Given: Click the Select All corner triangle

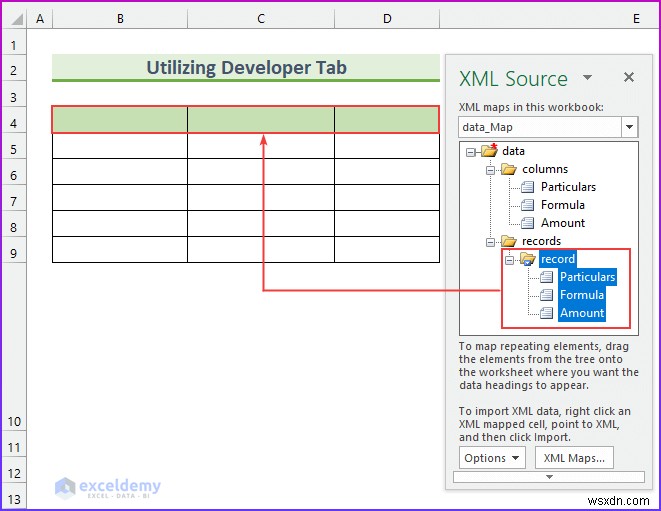Looking at the screenshot, I should [x=15, y=19].
